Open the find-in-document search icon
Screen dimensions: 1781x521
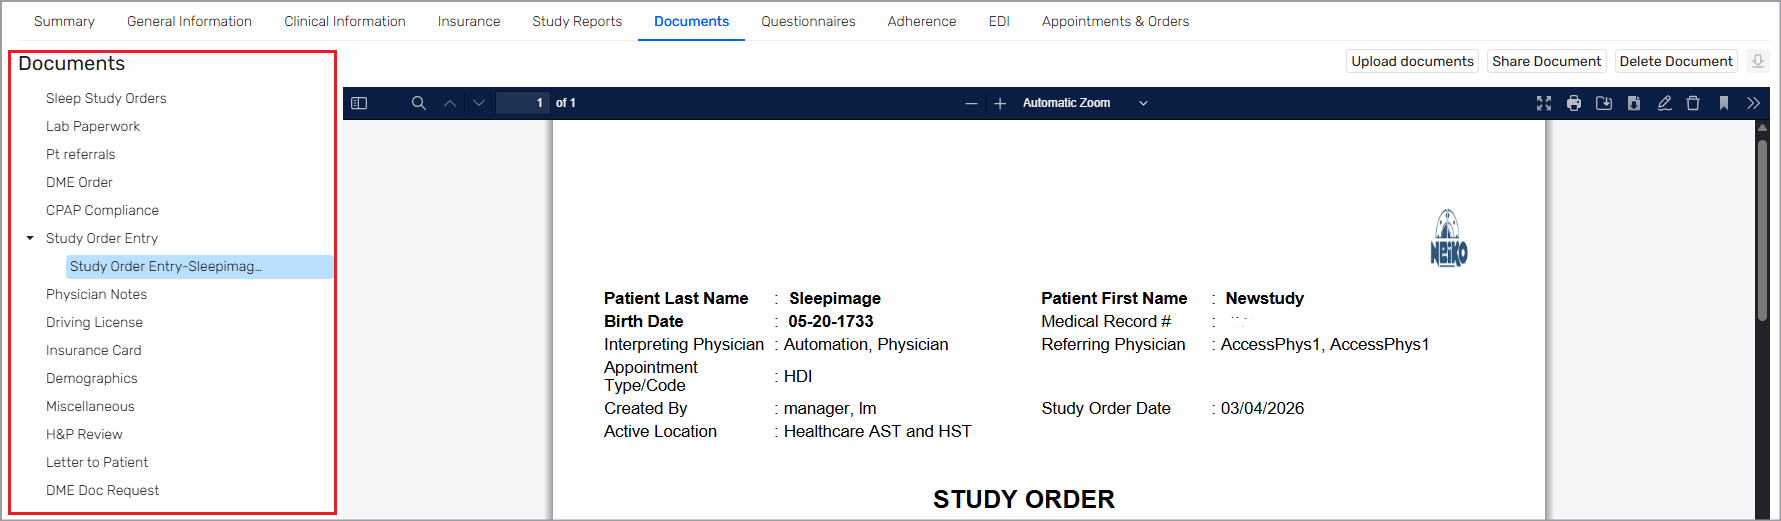tap(419, 103)
